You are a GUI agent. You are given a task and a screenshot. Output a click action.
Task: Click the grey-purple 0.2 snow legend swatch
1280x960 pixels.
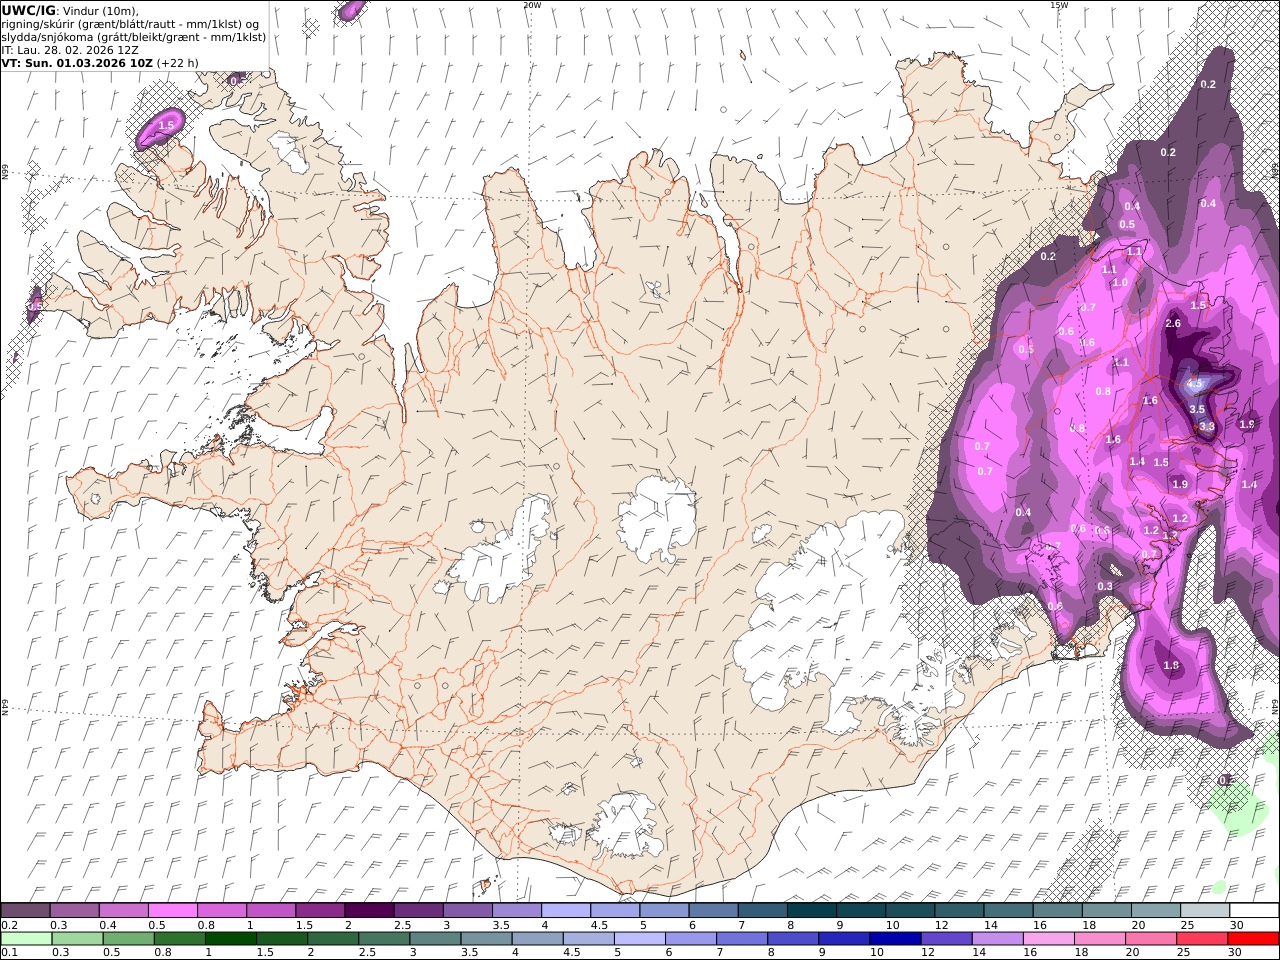point(25,910)
